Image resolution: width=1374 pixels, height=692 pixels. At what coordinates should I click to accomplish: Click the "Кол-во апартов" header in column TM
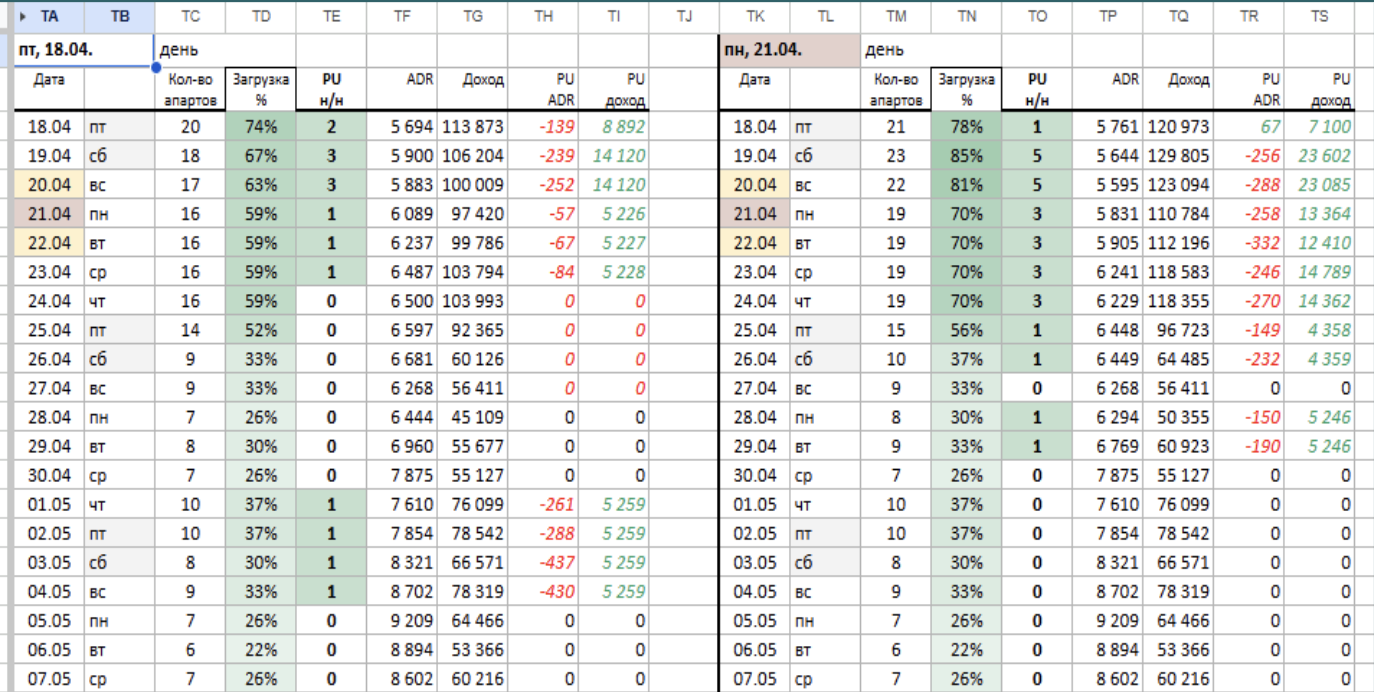click(x=895, y=89)
